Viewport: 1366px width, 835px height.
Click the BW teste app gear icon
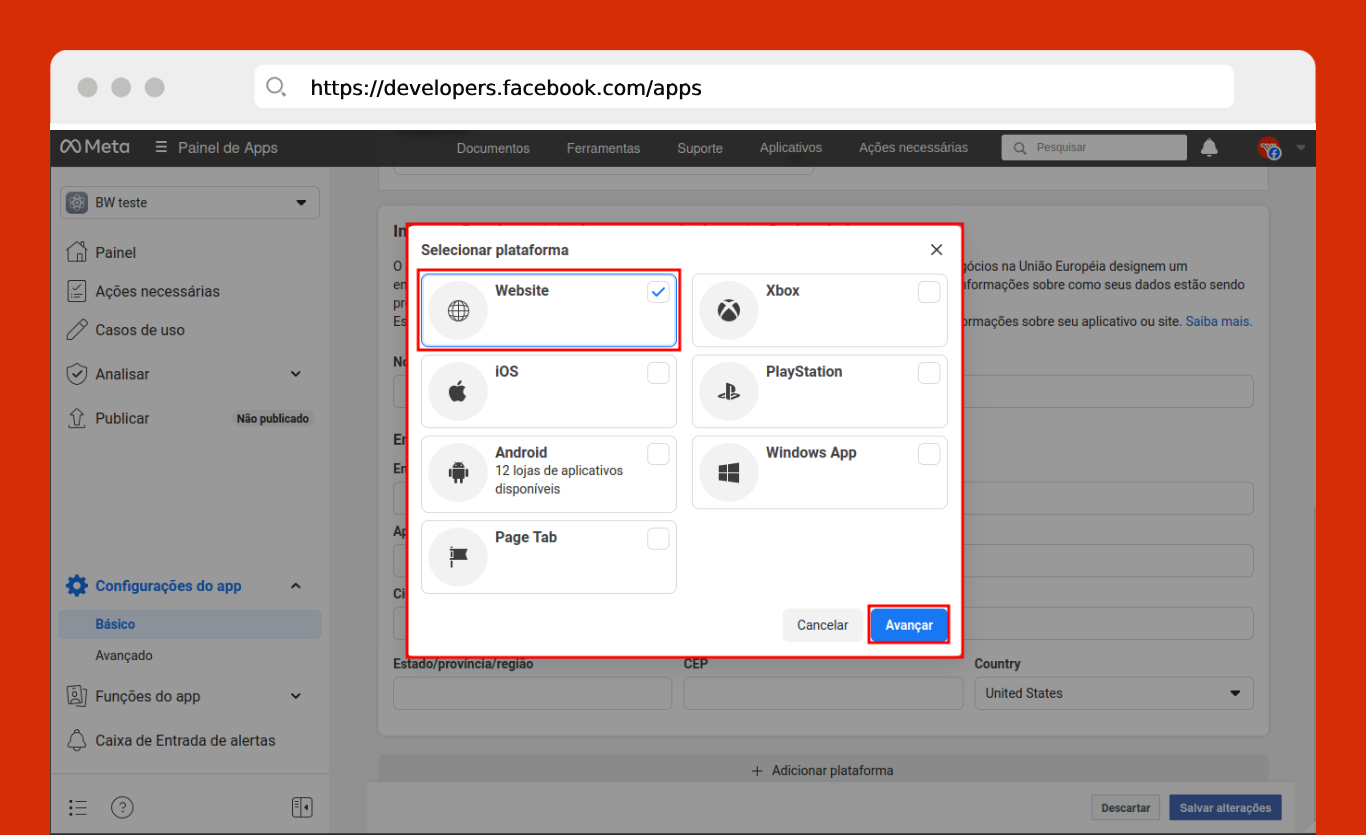[77, 203]
